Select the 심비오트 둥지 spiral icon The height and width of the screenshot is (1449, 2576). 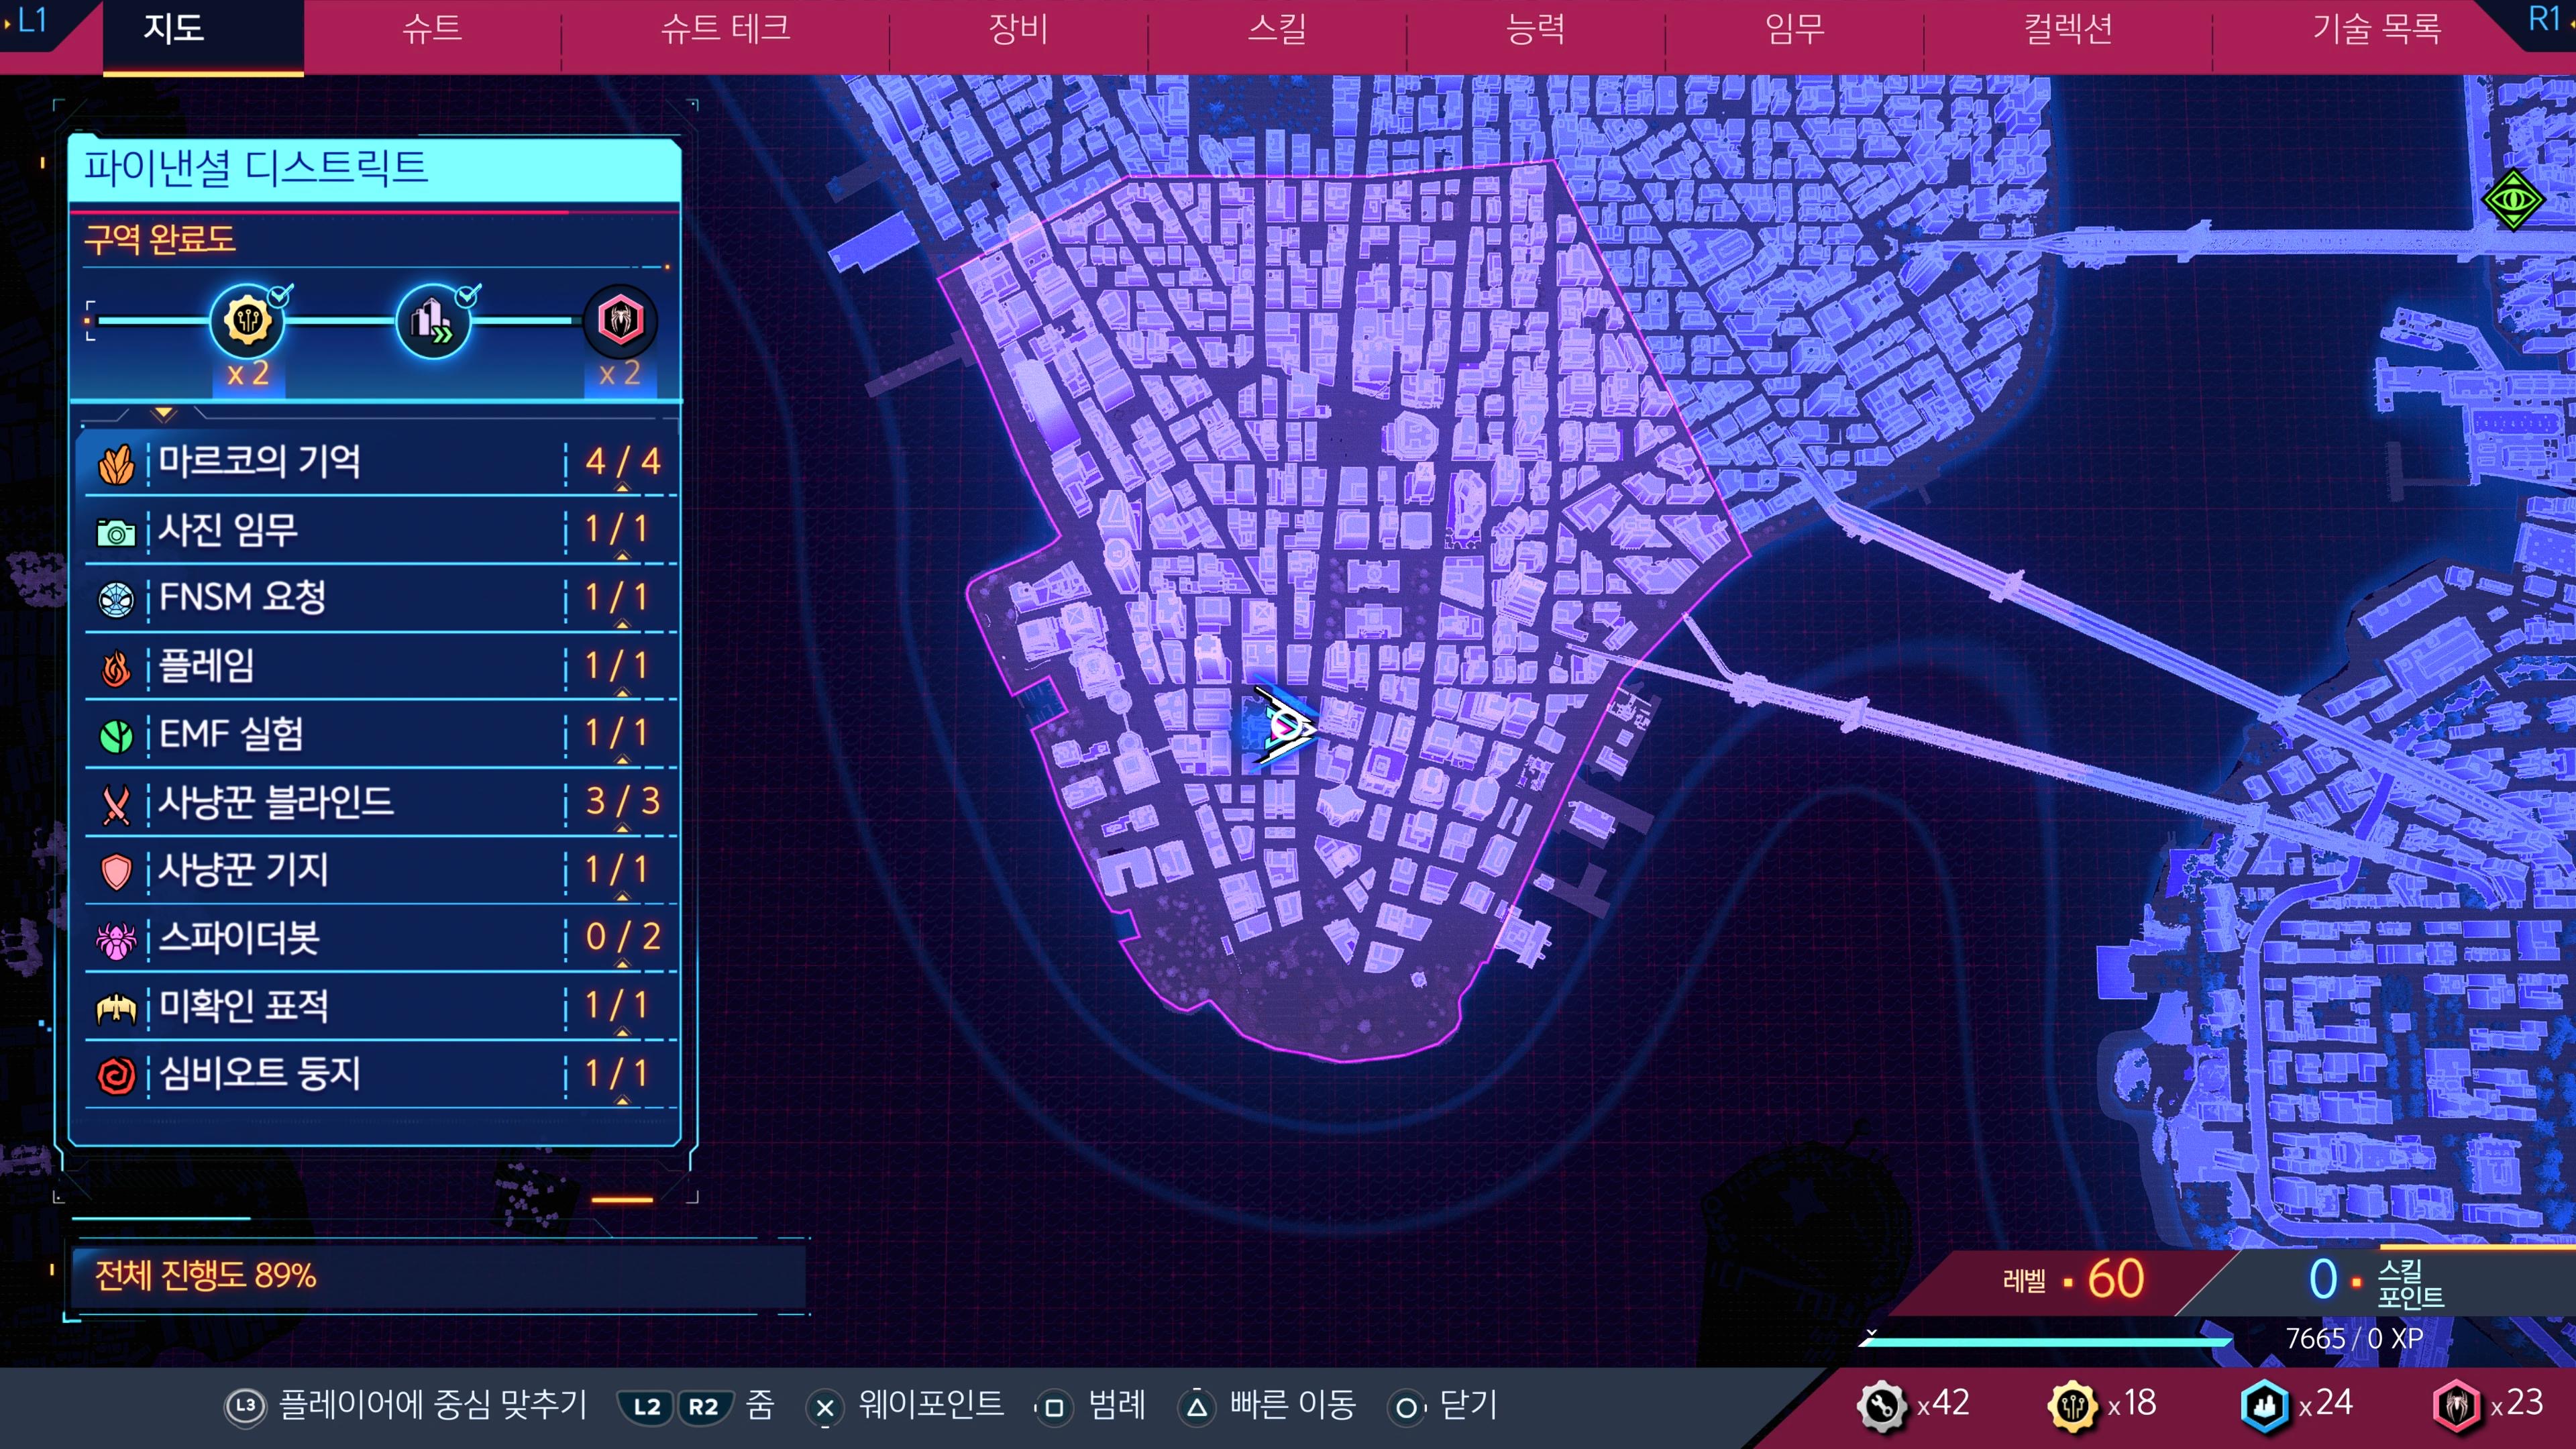[116, 1076]
